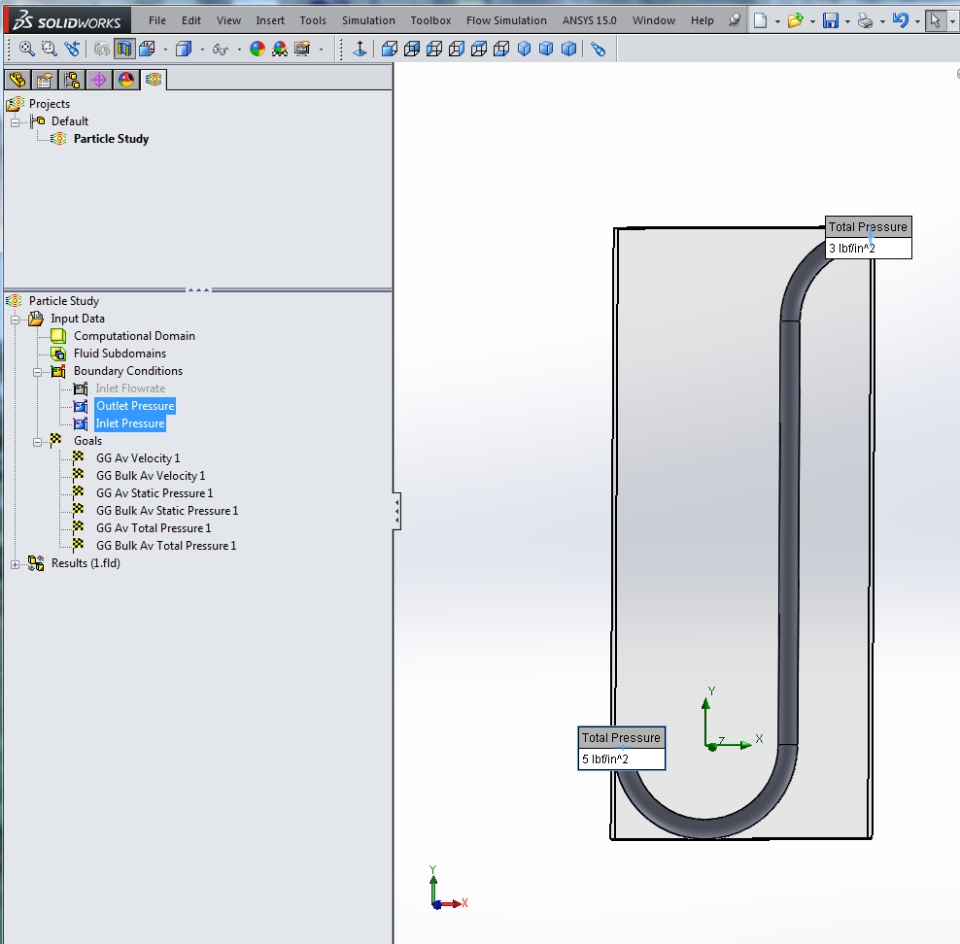Collapse the Goals node

(38, 441)
